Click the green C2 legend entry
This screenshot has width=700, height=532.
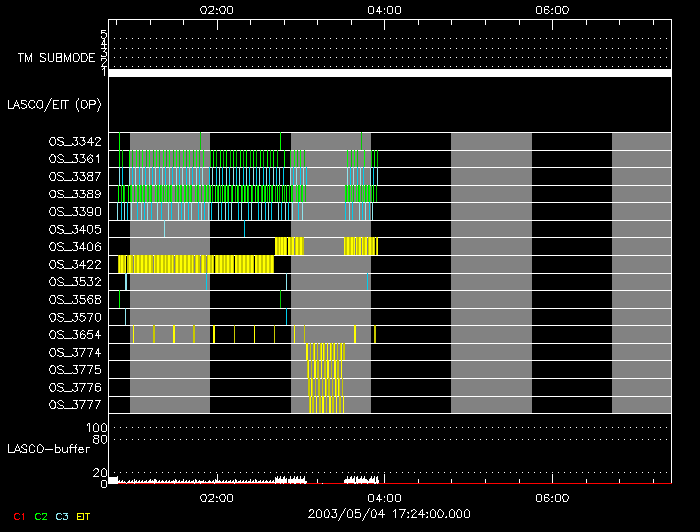[x=41, y=516]
